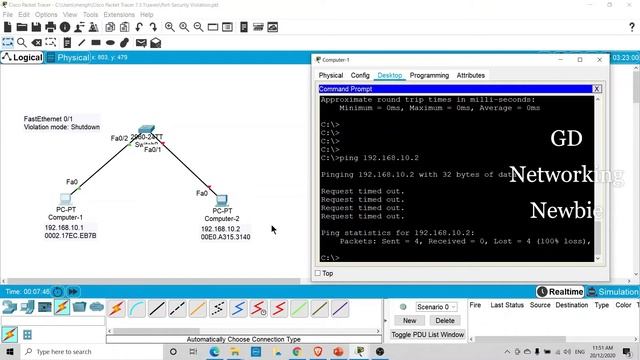Open the File menu
This screenshot has height=360, width=640.
[x=8, y=15]
